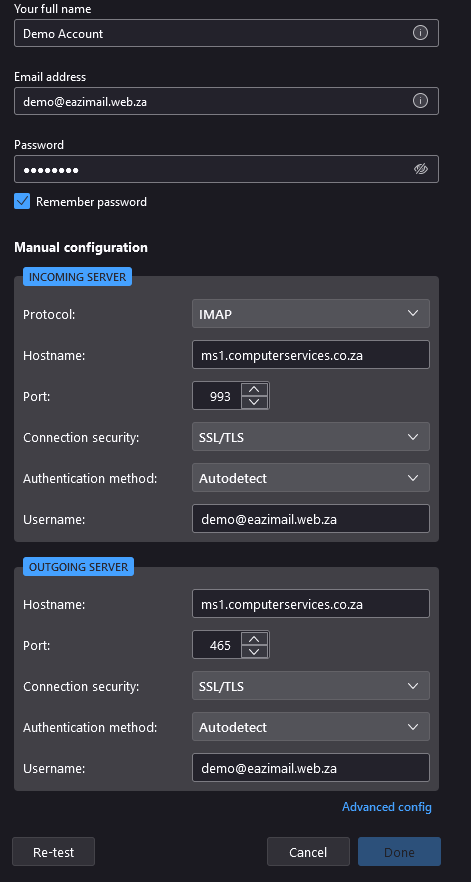Focus the outgoing server Username field
471x882 pixels.
tap(311, 768)
